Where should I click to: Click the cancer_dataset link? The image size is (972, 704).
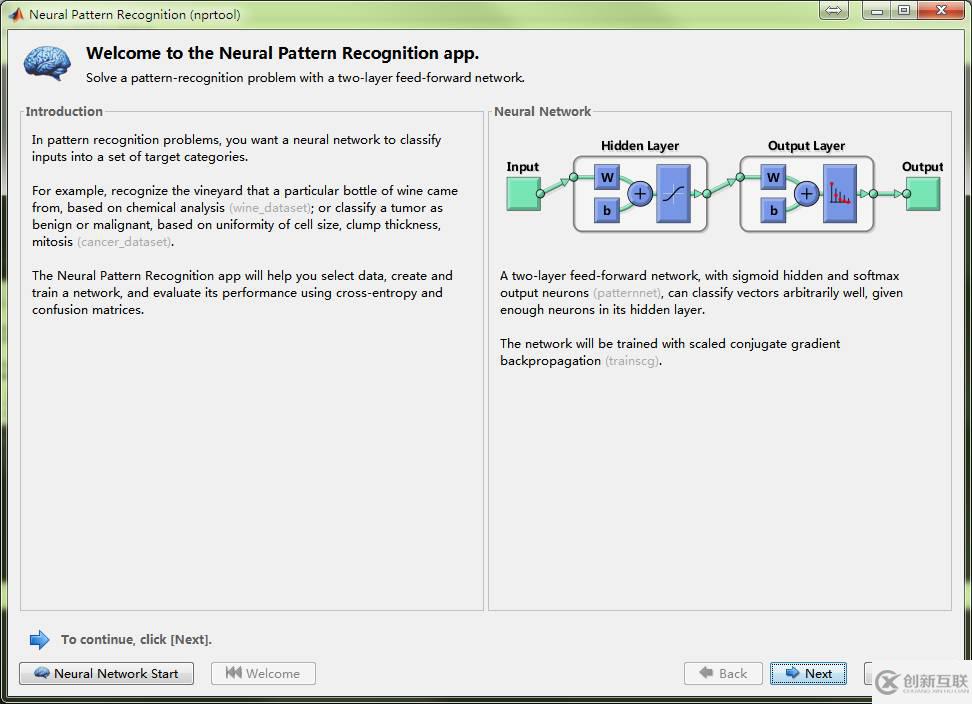124,242
